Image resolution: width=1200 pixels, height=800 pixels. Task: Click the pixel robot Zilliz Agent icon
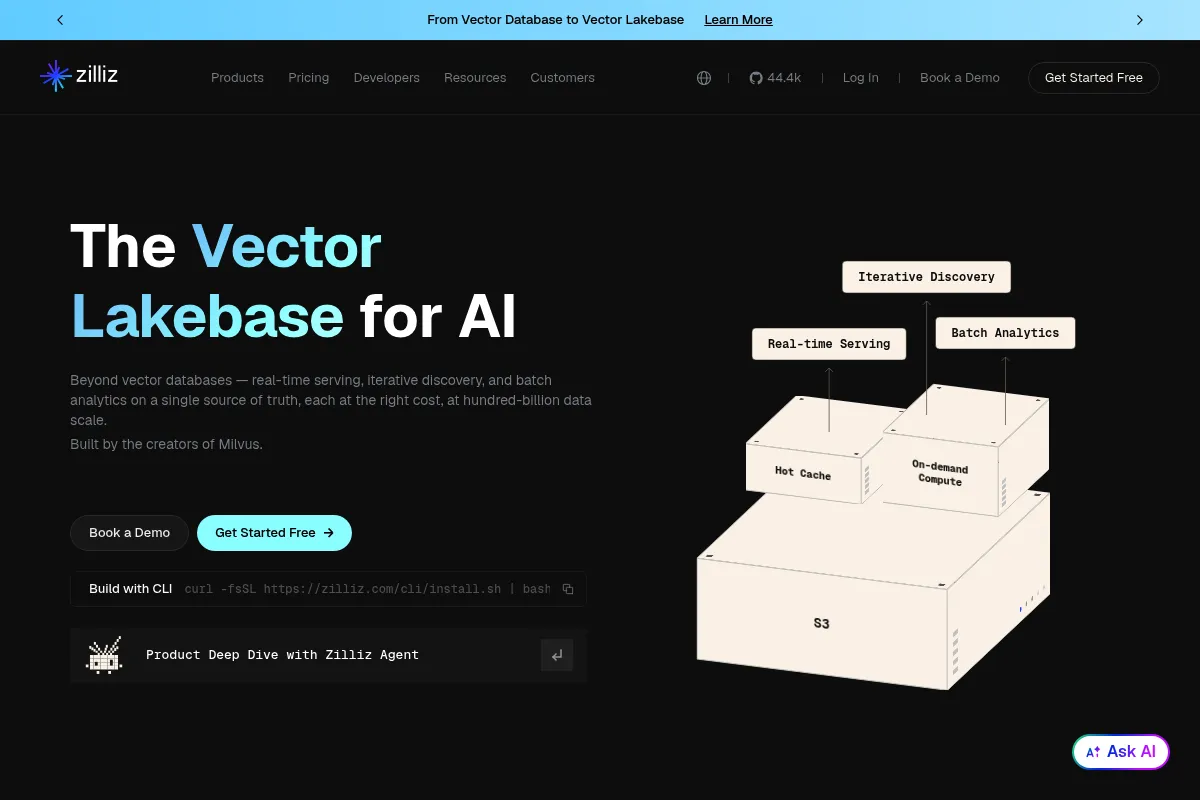click(104, 655)
